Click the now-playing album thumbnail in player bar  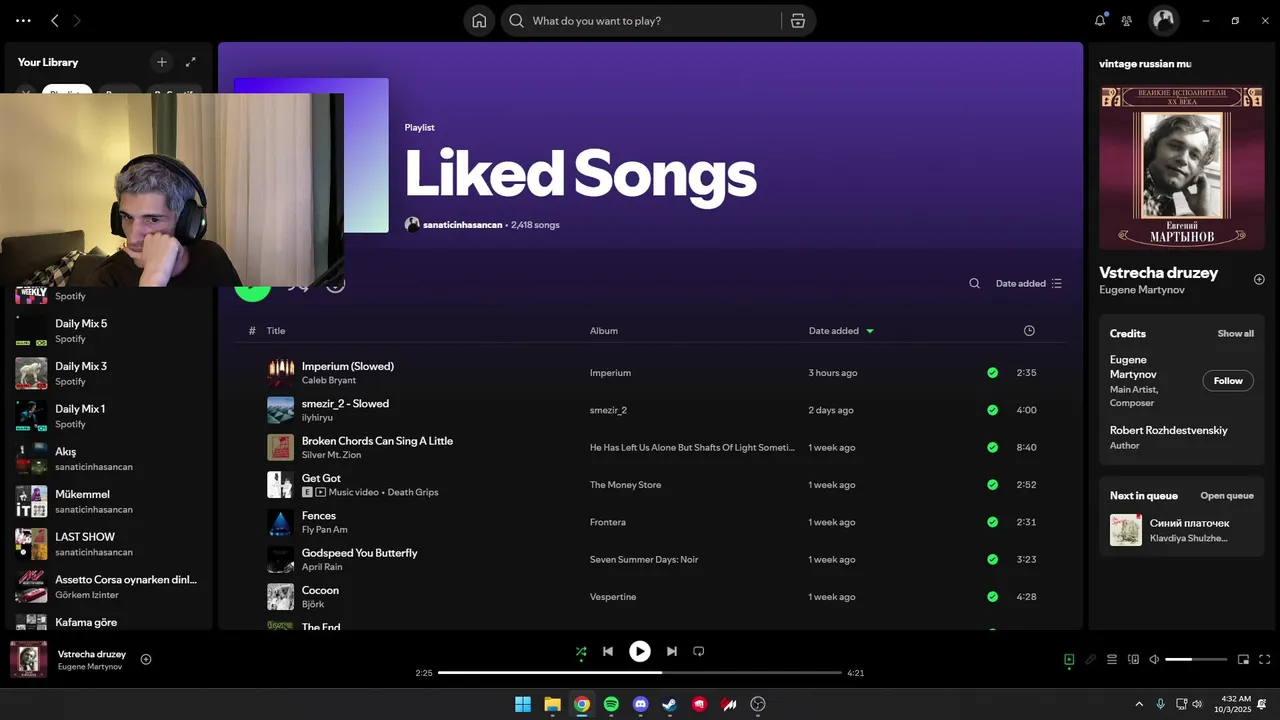(28, 660)
